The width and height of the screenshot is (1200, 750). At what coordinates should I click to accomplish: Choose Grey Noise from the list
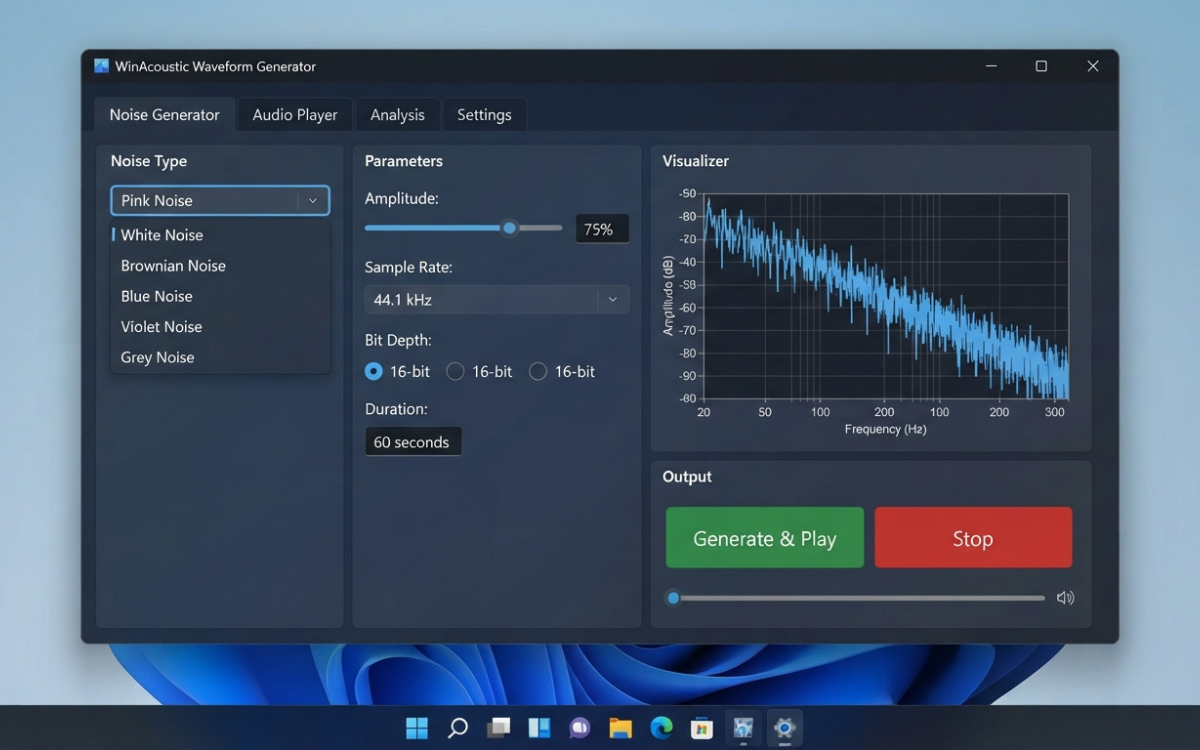[x=220, y=357]
